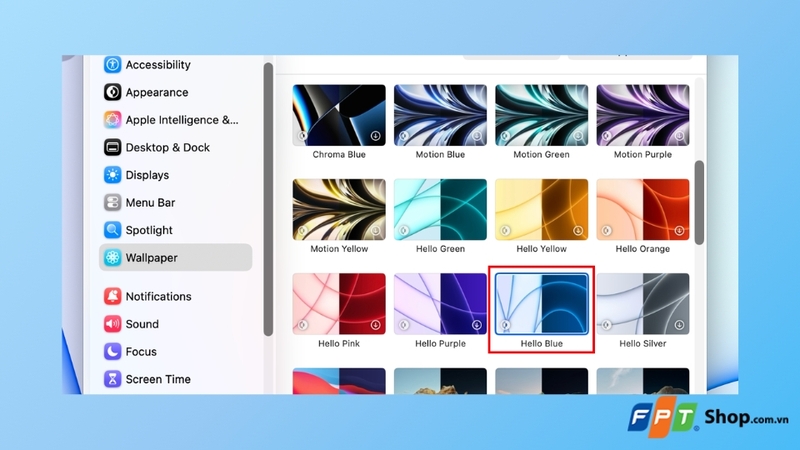The height and width of the screenshot is (450, 800).
Task: Click the Sound speaker icon
Action: tap(112, 324)
